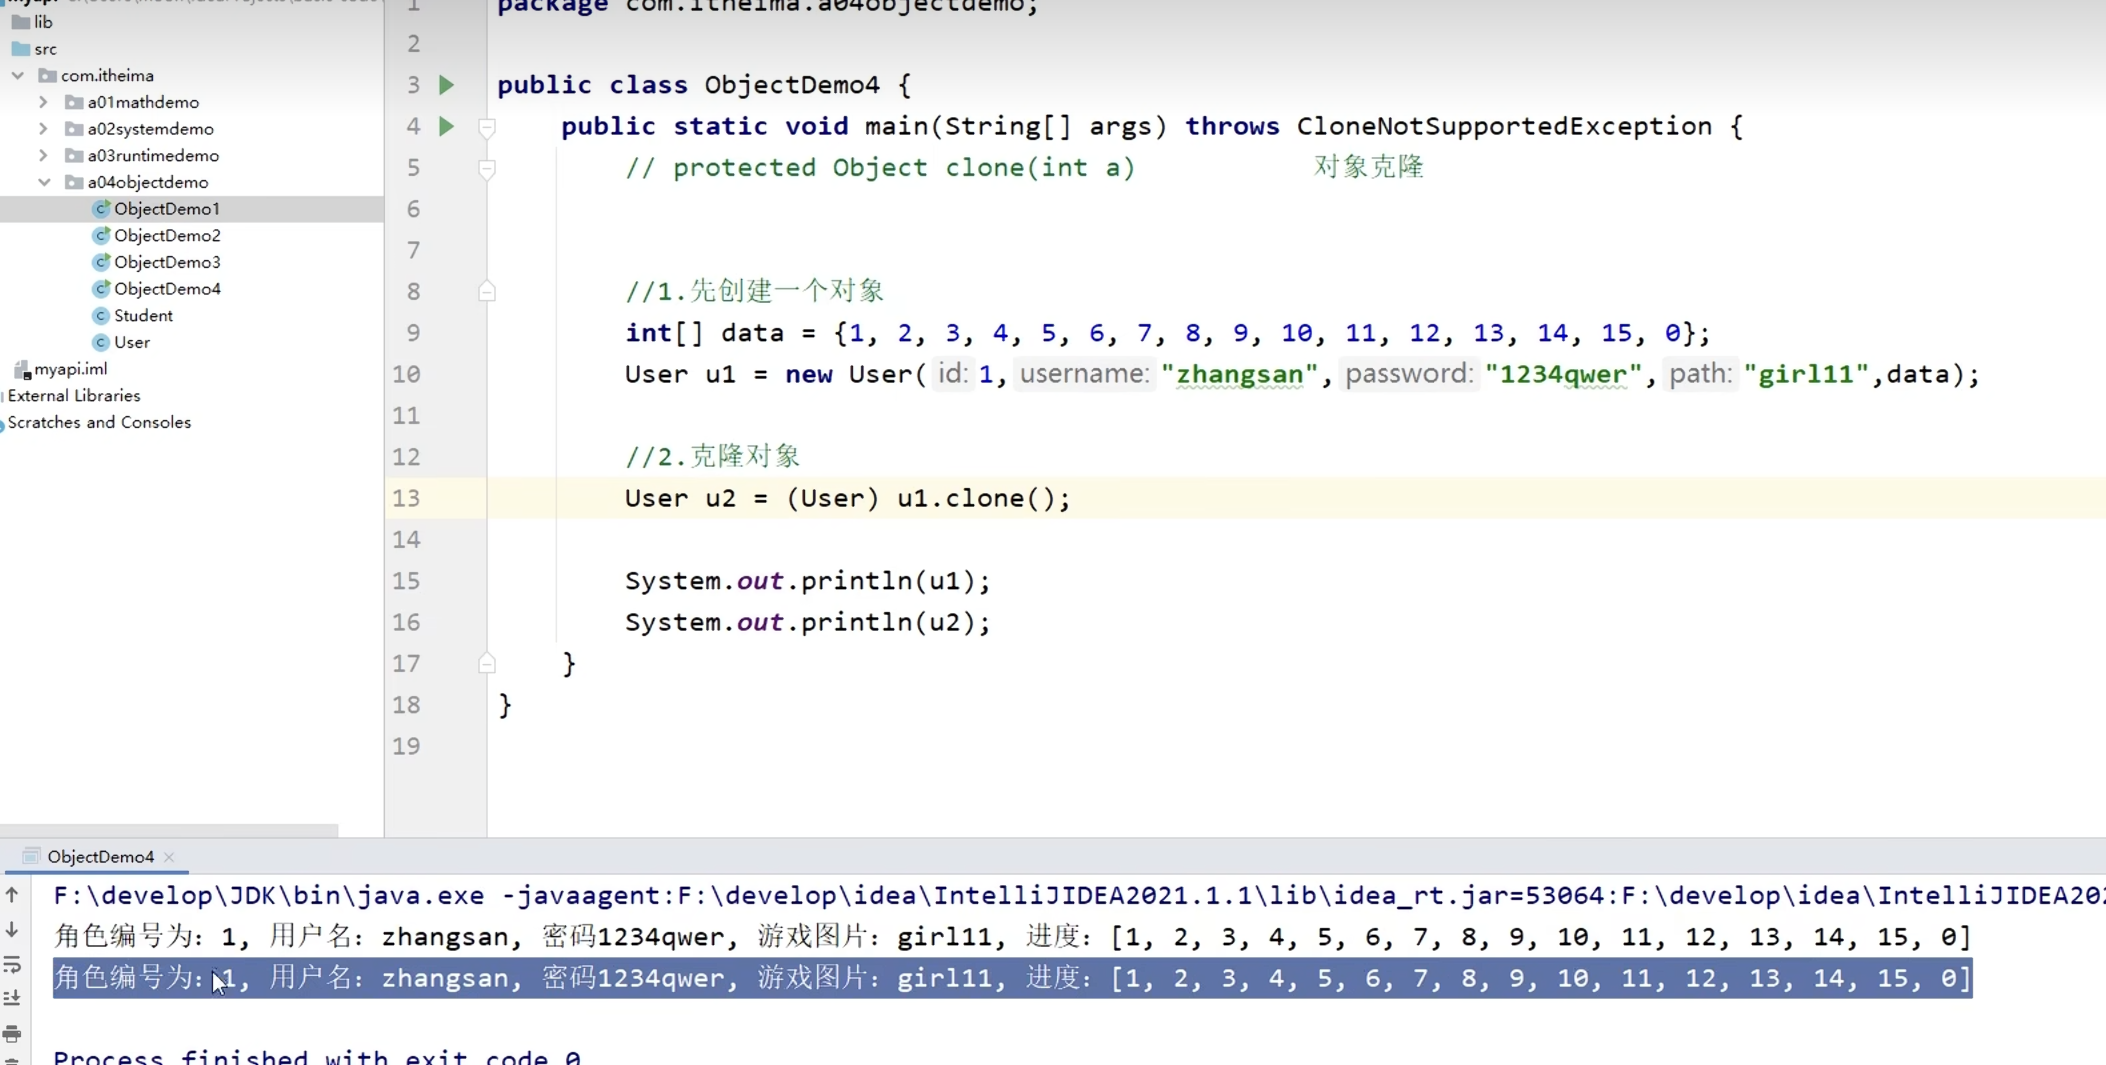
Task: Click the project panel horizontal scrollbar
Action: coord(169,830)
